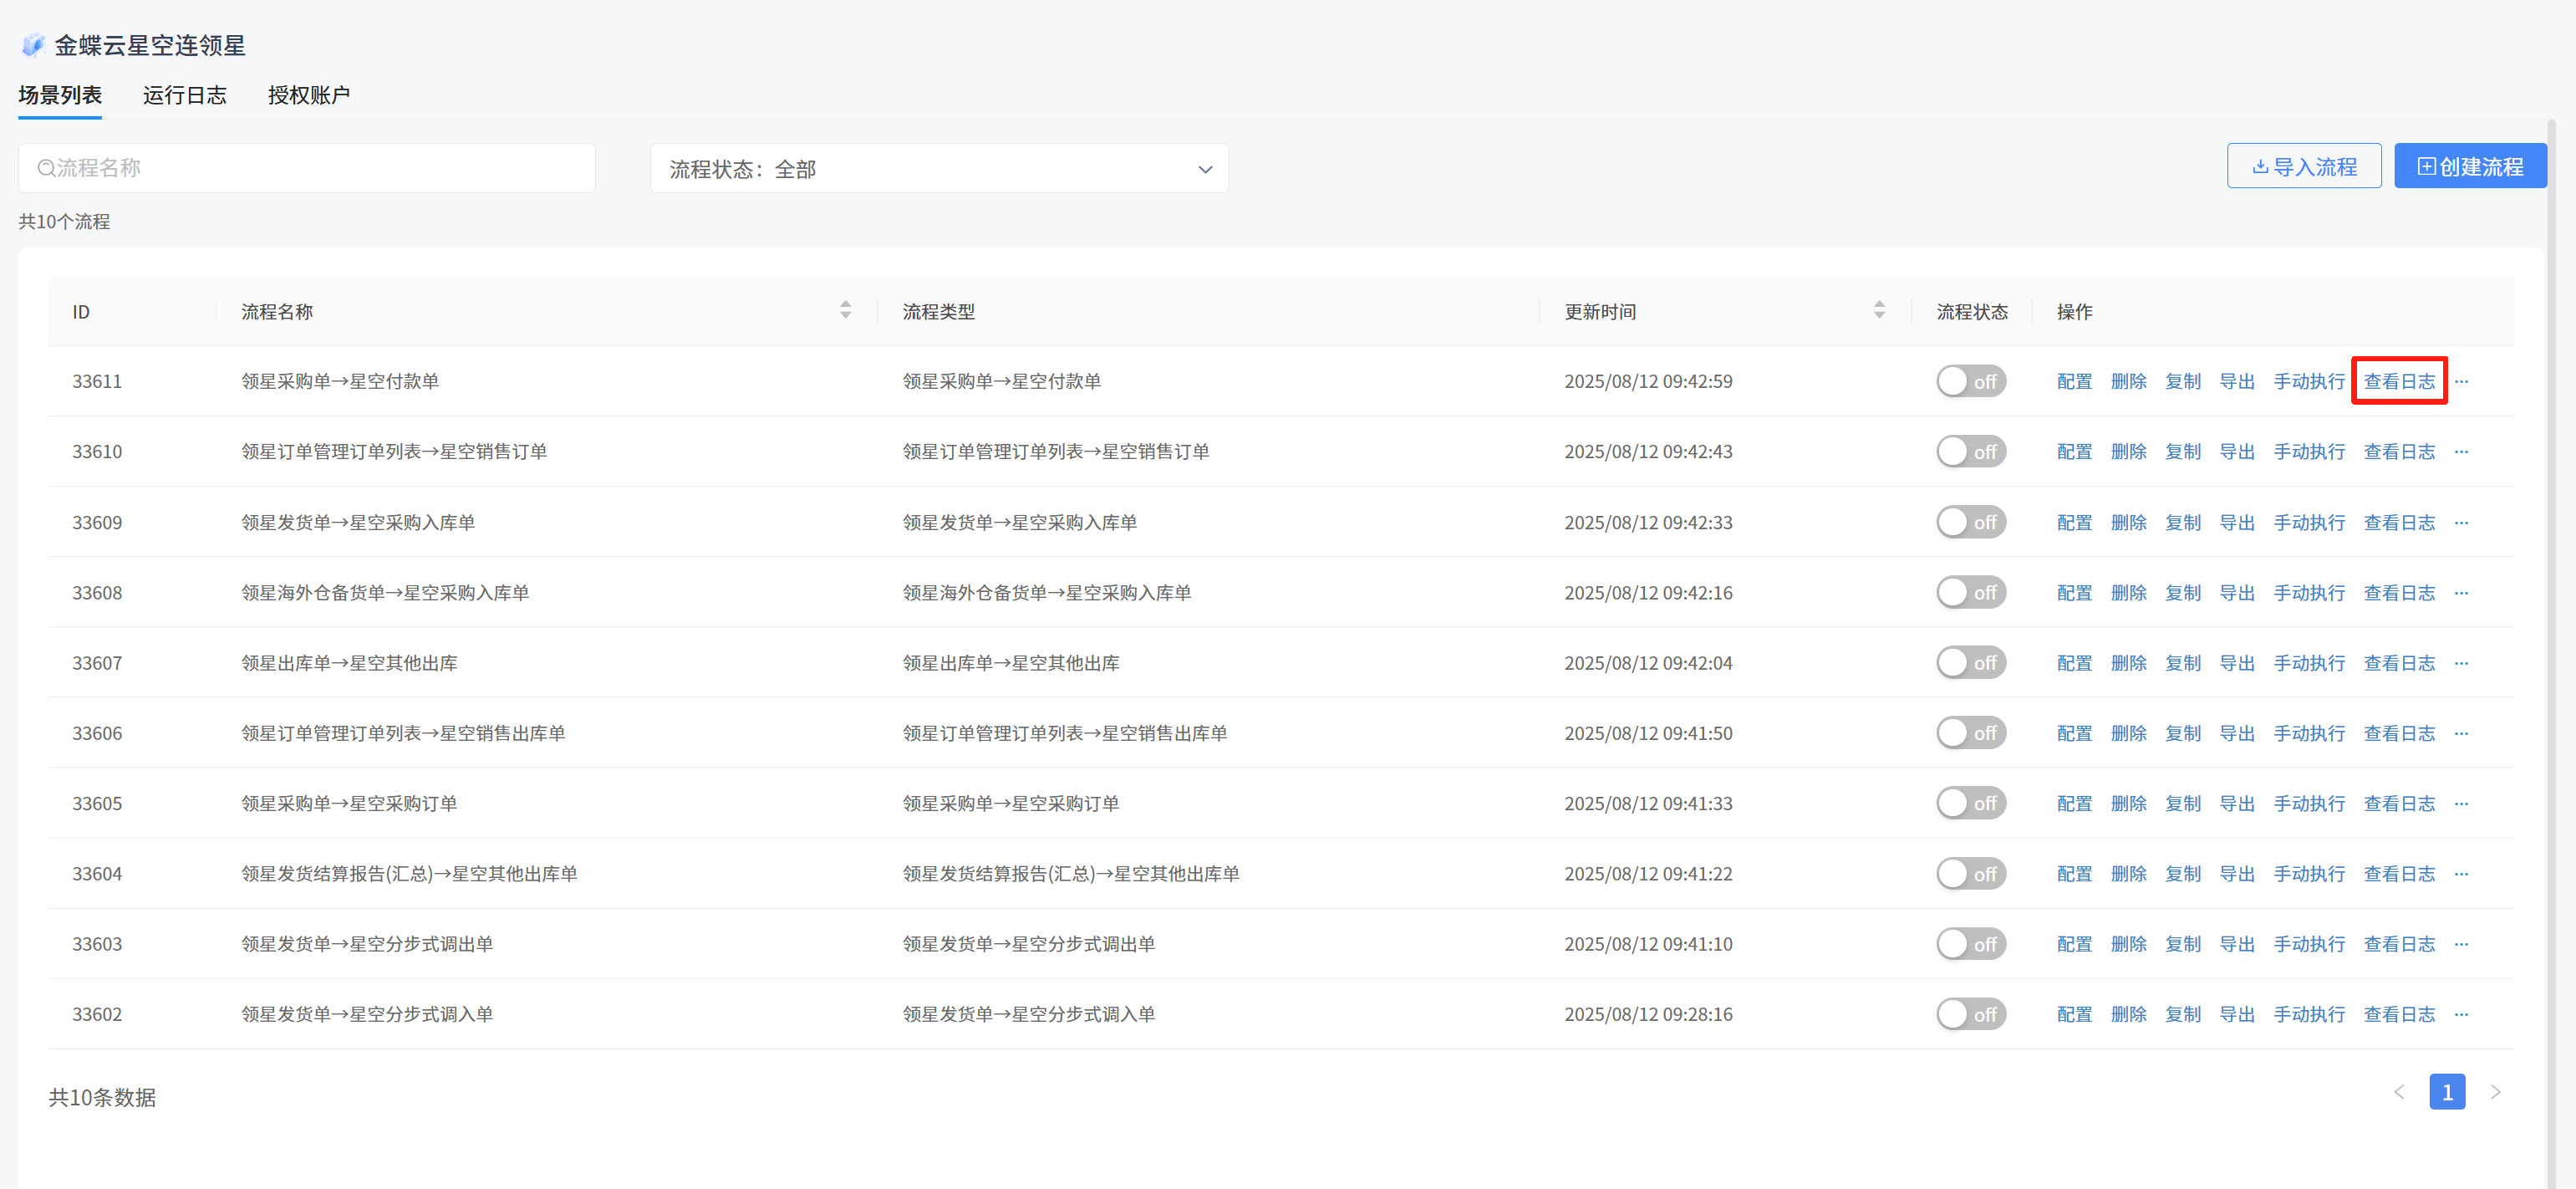Click 手动执行 for flow 33603
Viewport: 2576px width, 1189px height.
coord(2309,944)
